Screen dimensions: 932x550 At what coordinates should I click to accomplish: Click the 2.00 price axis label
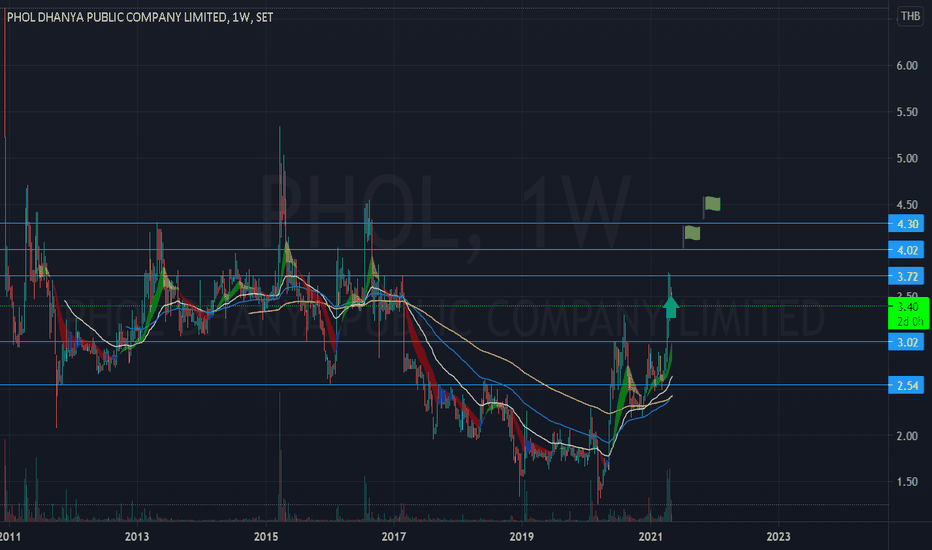pyautogui.click(x=906, y=436)
